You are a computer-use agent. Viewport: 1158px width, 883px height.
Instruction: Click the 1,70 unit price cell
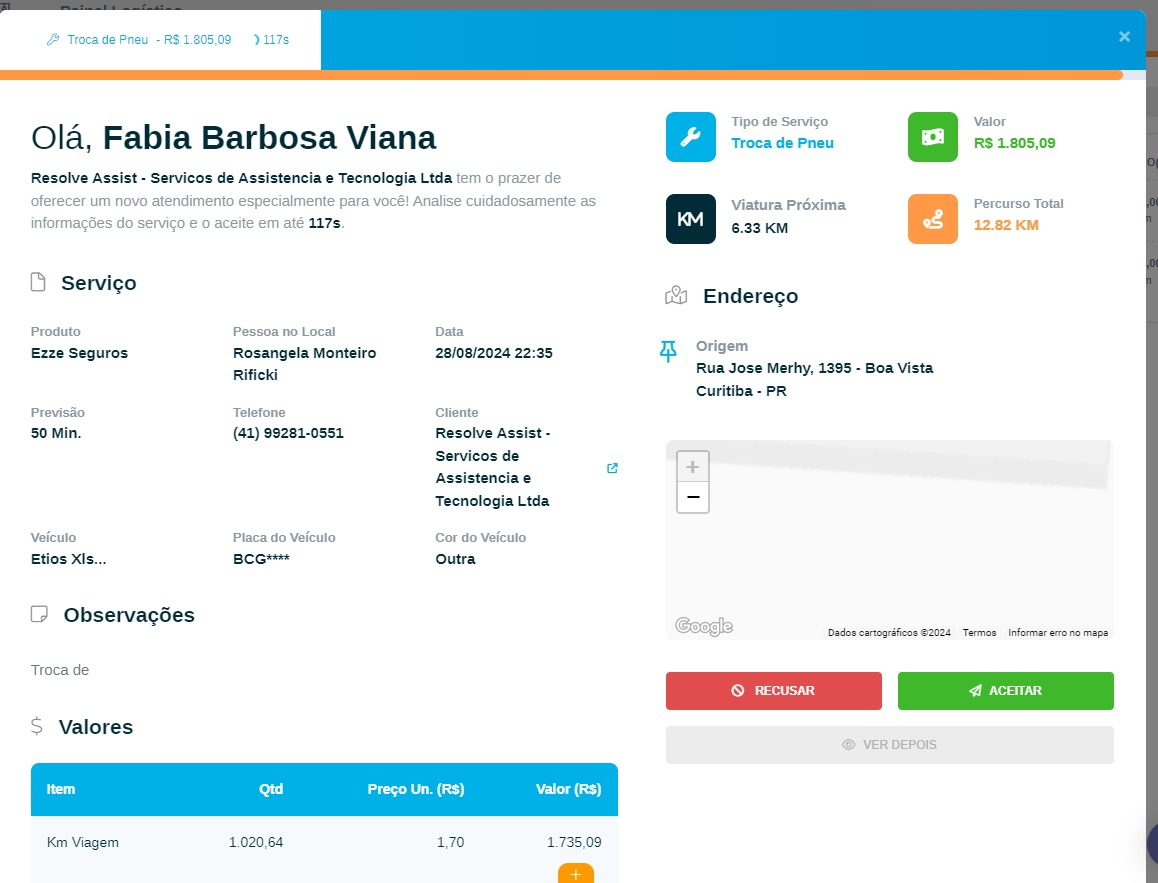pos(450,842)
